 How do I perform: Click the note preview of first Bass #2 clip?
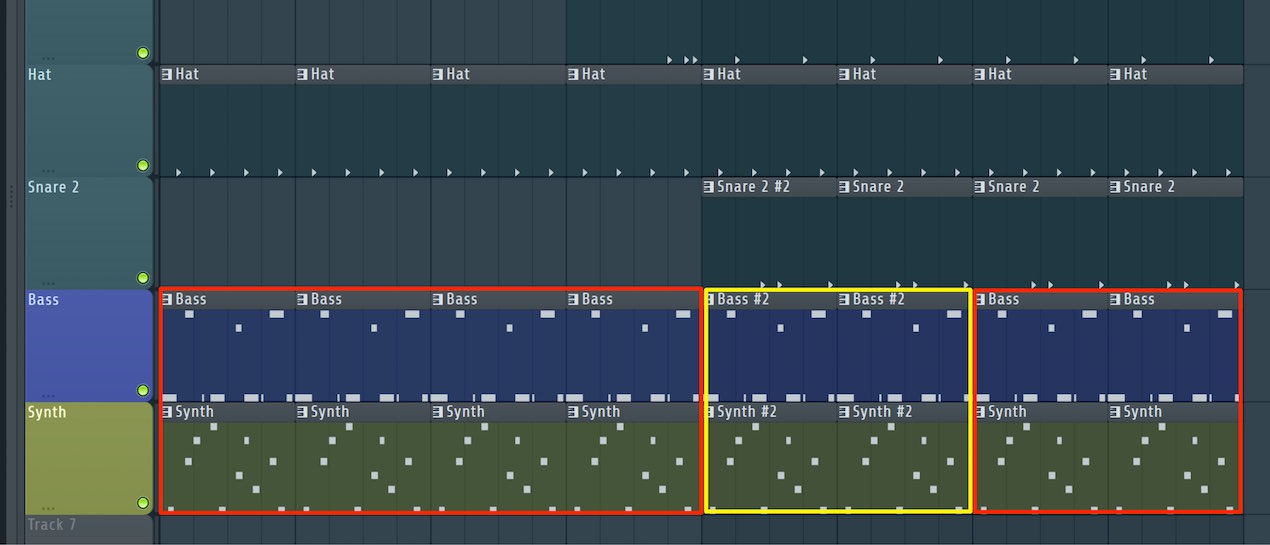(771, 355)
